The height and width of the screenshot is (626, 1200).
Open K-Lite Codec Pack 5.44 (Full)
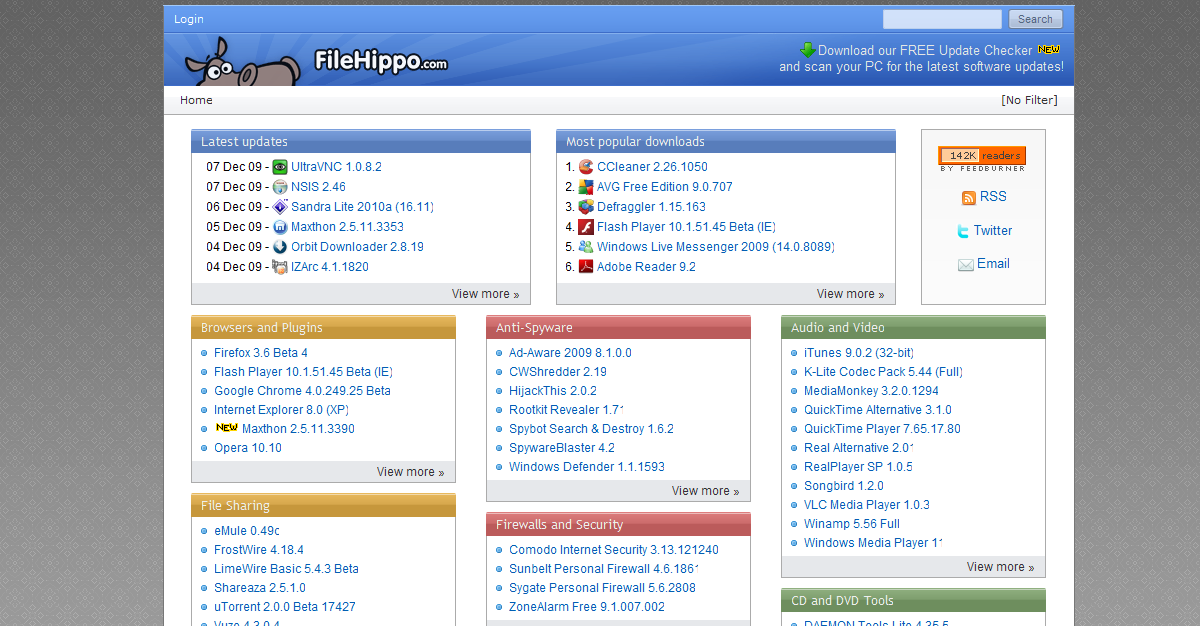(x=884, y=372)
